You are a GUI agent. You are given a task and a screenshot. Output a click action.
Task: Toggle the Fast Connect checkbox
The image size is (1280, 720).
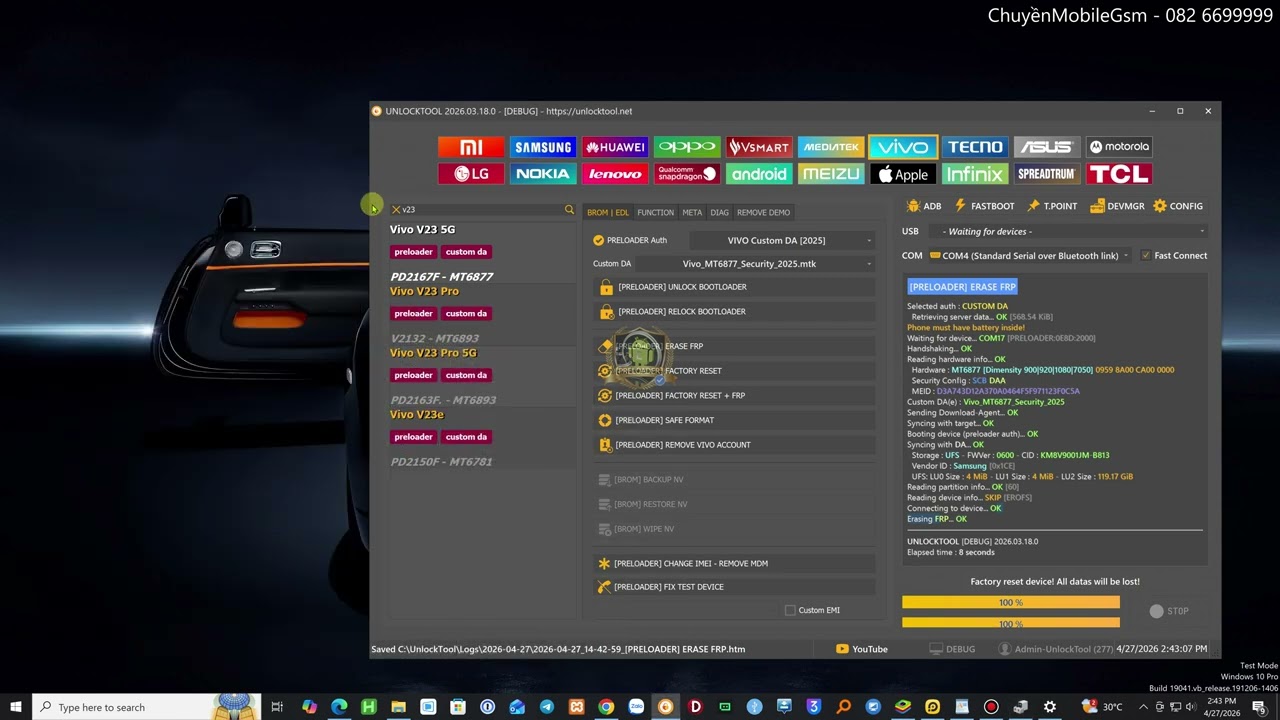(1146, 255)
